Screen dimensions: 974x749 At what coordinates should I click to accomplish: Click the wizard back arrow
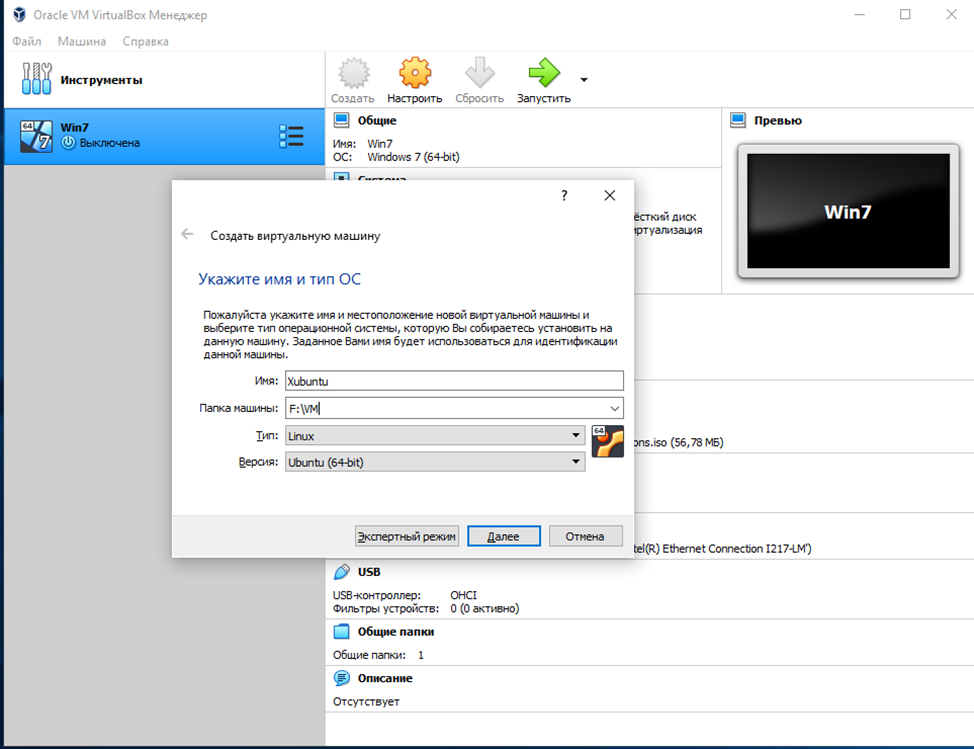coord(187,234)
